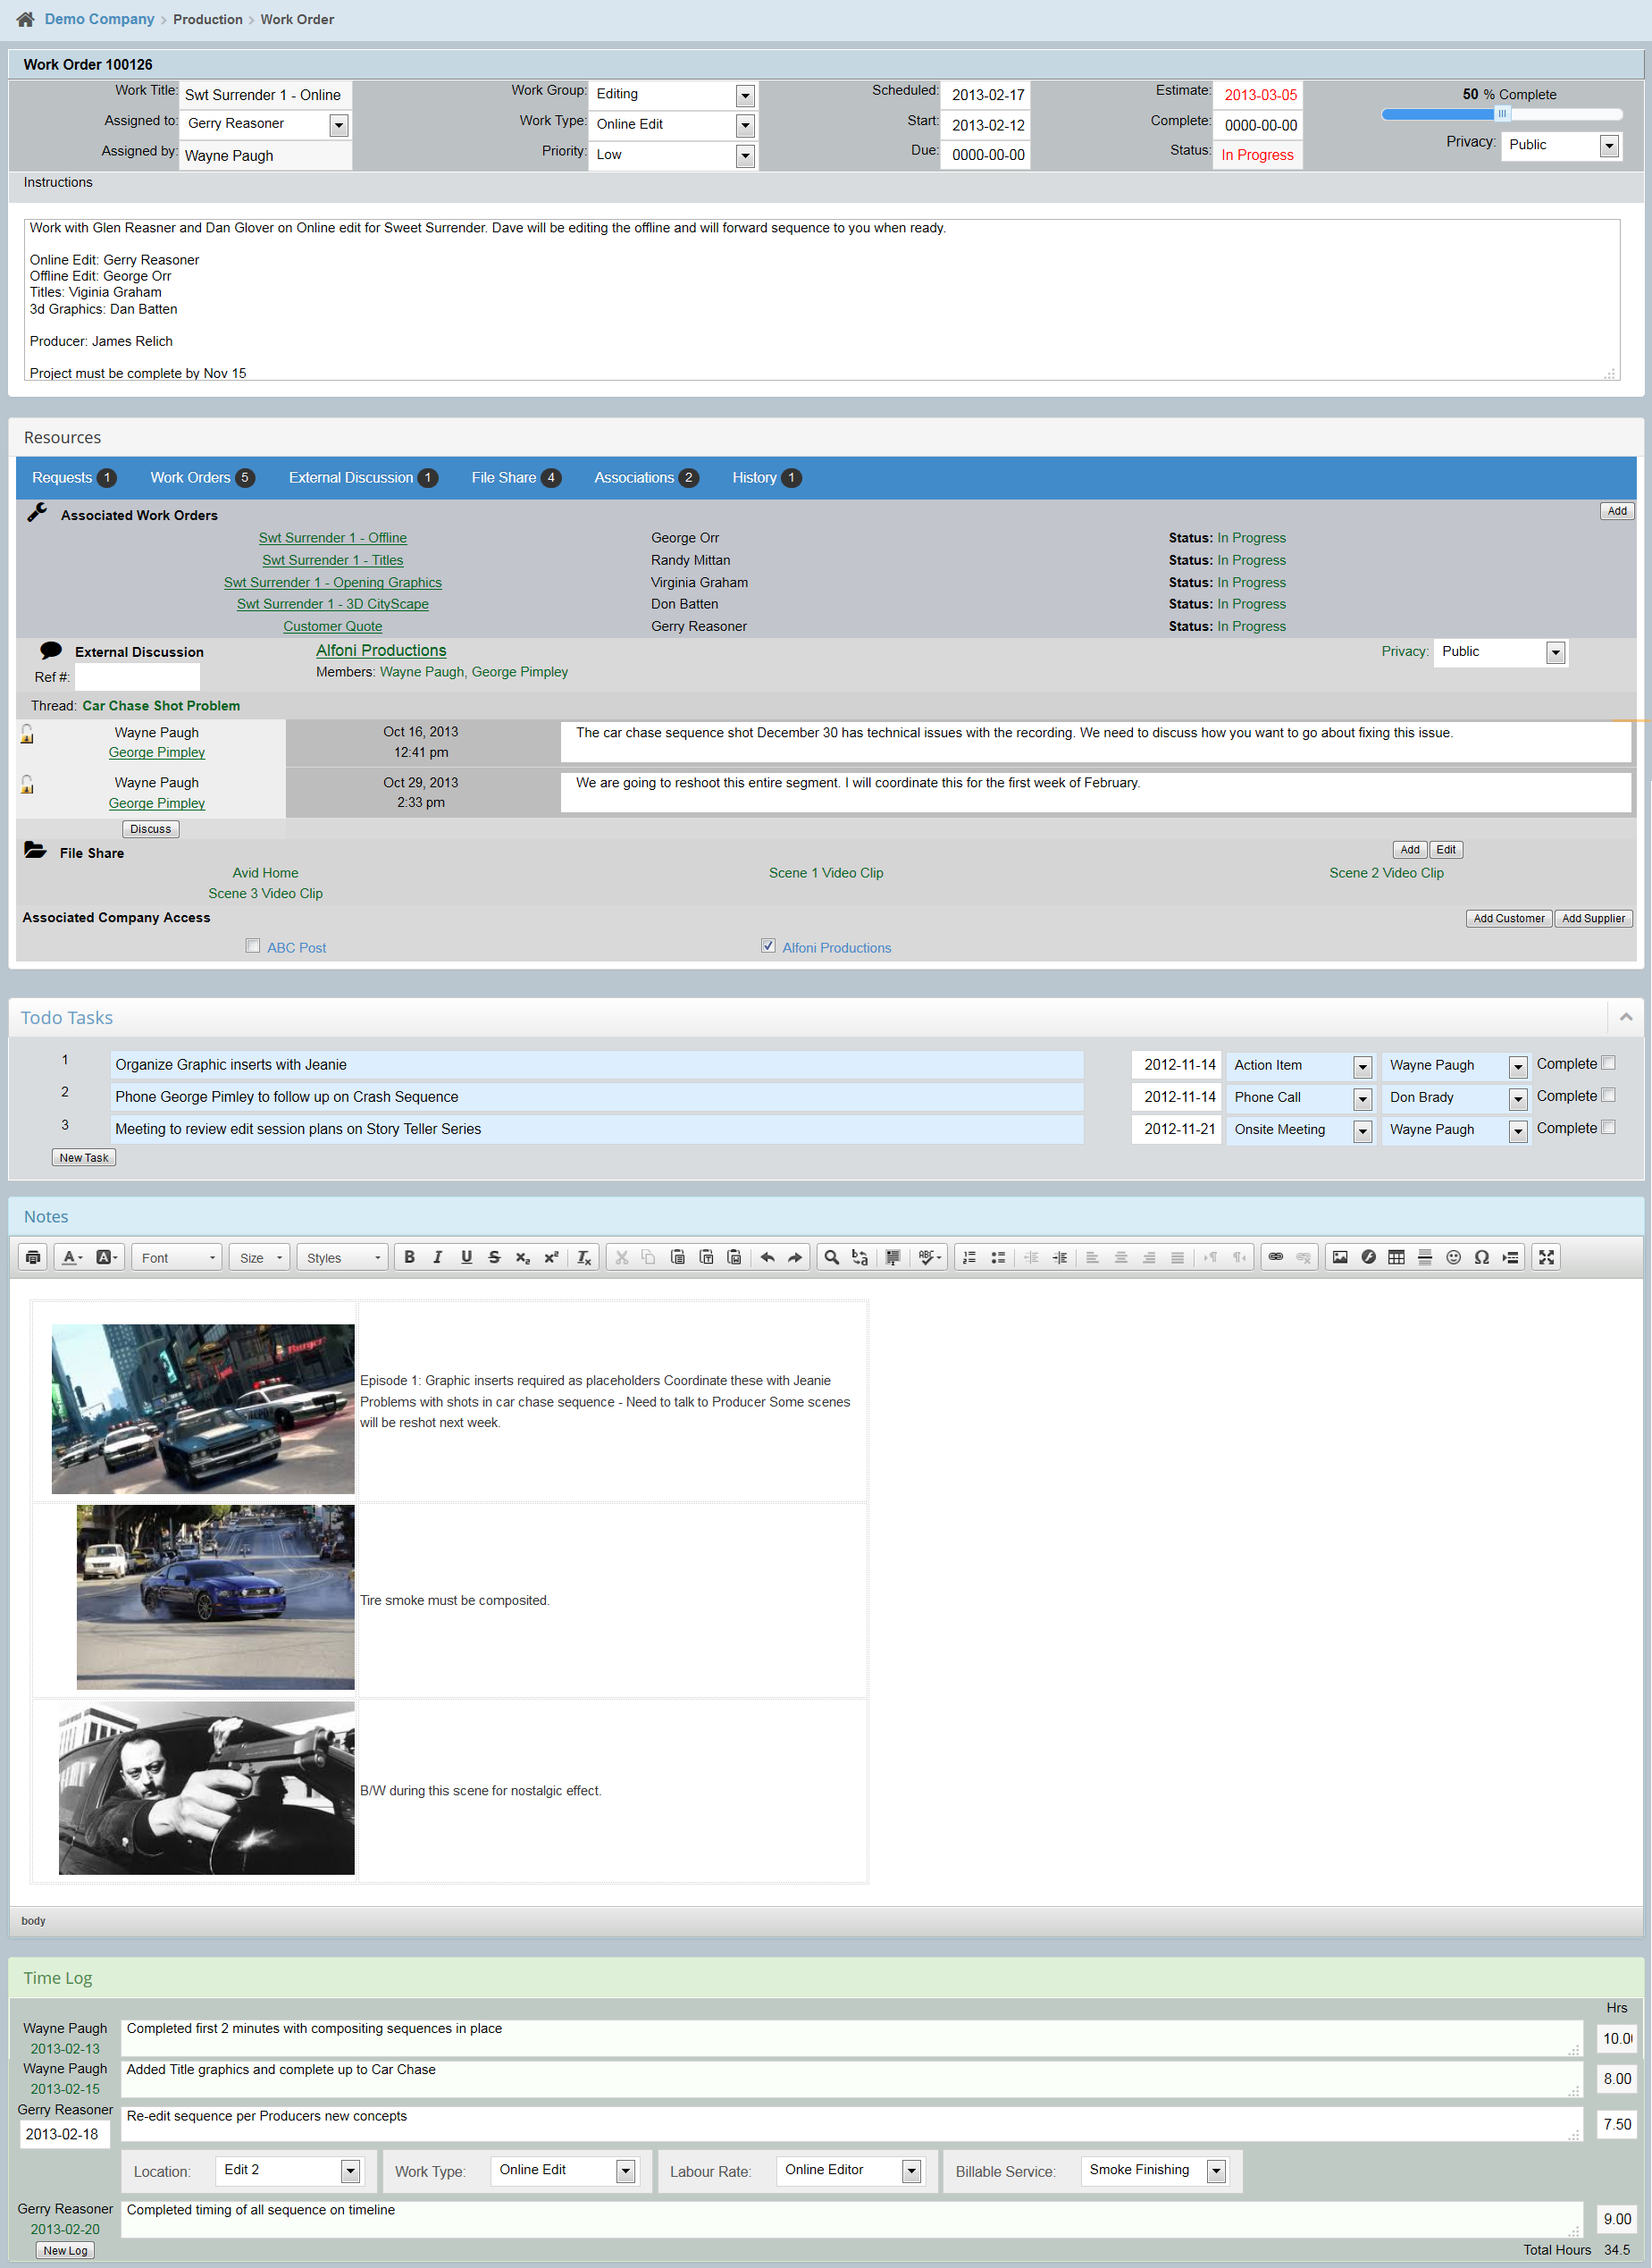Click the Add Customer button
Screen dimensions: 1652x2268
pyautogui.click(x=1508, y=918)
